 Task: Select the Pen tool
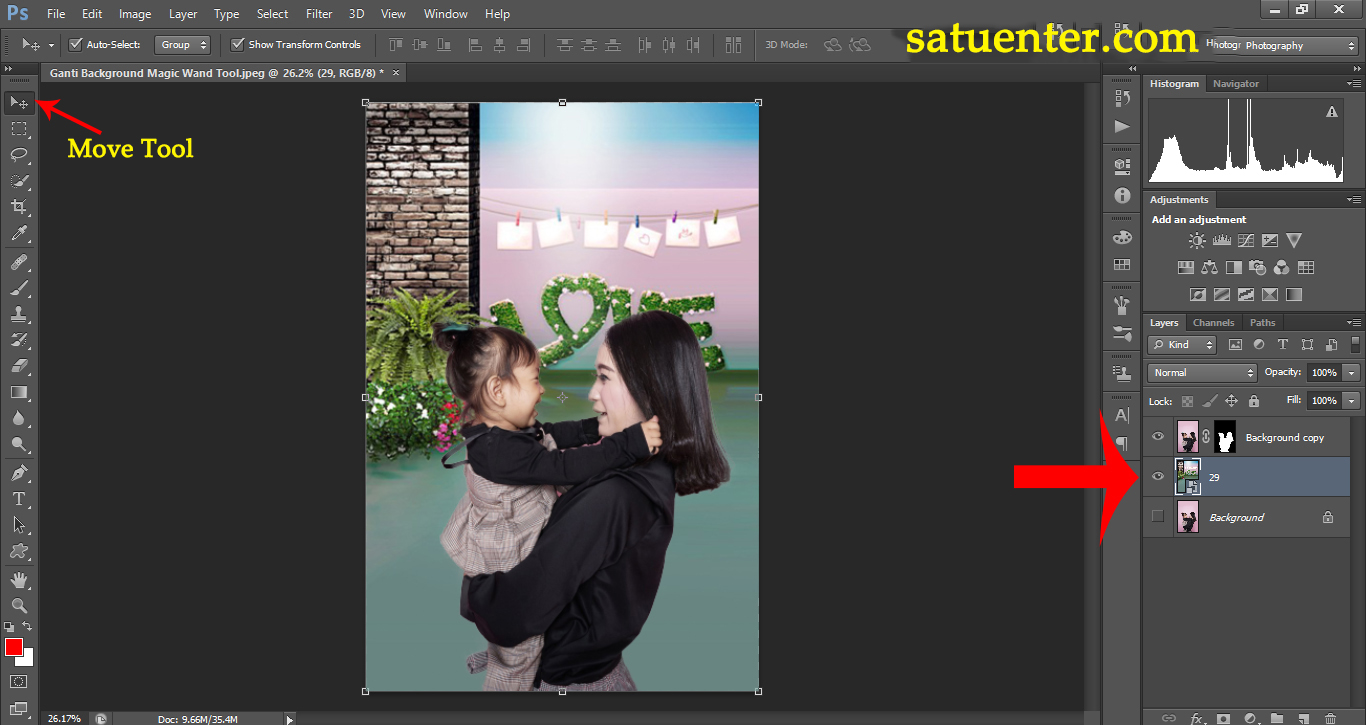19,472
